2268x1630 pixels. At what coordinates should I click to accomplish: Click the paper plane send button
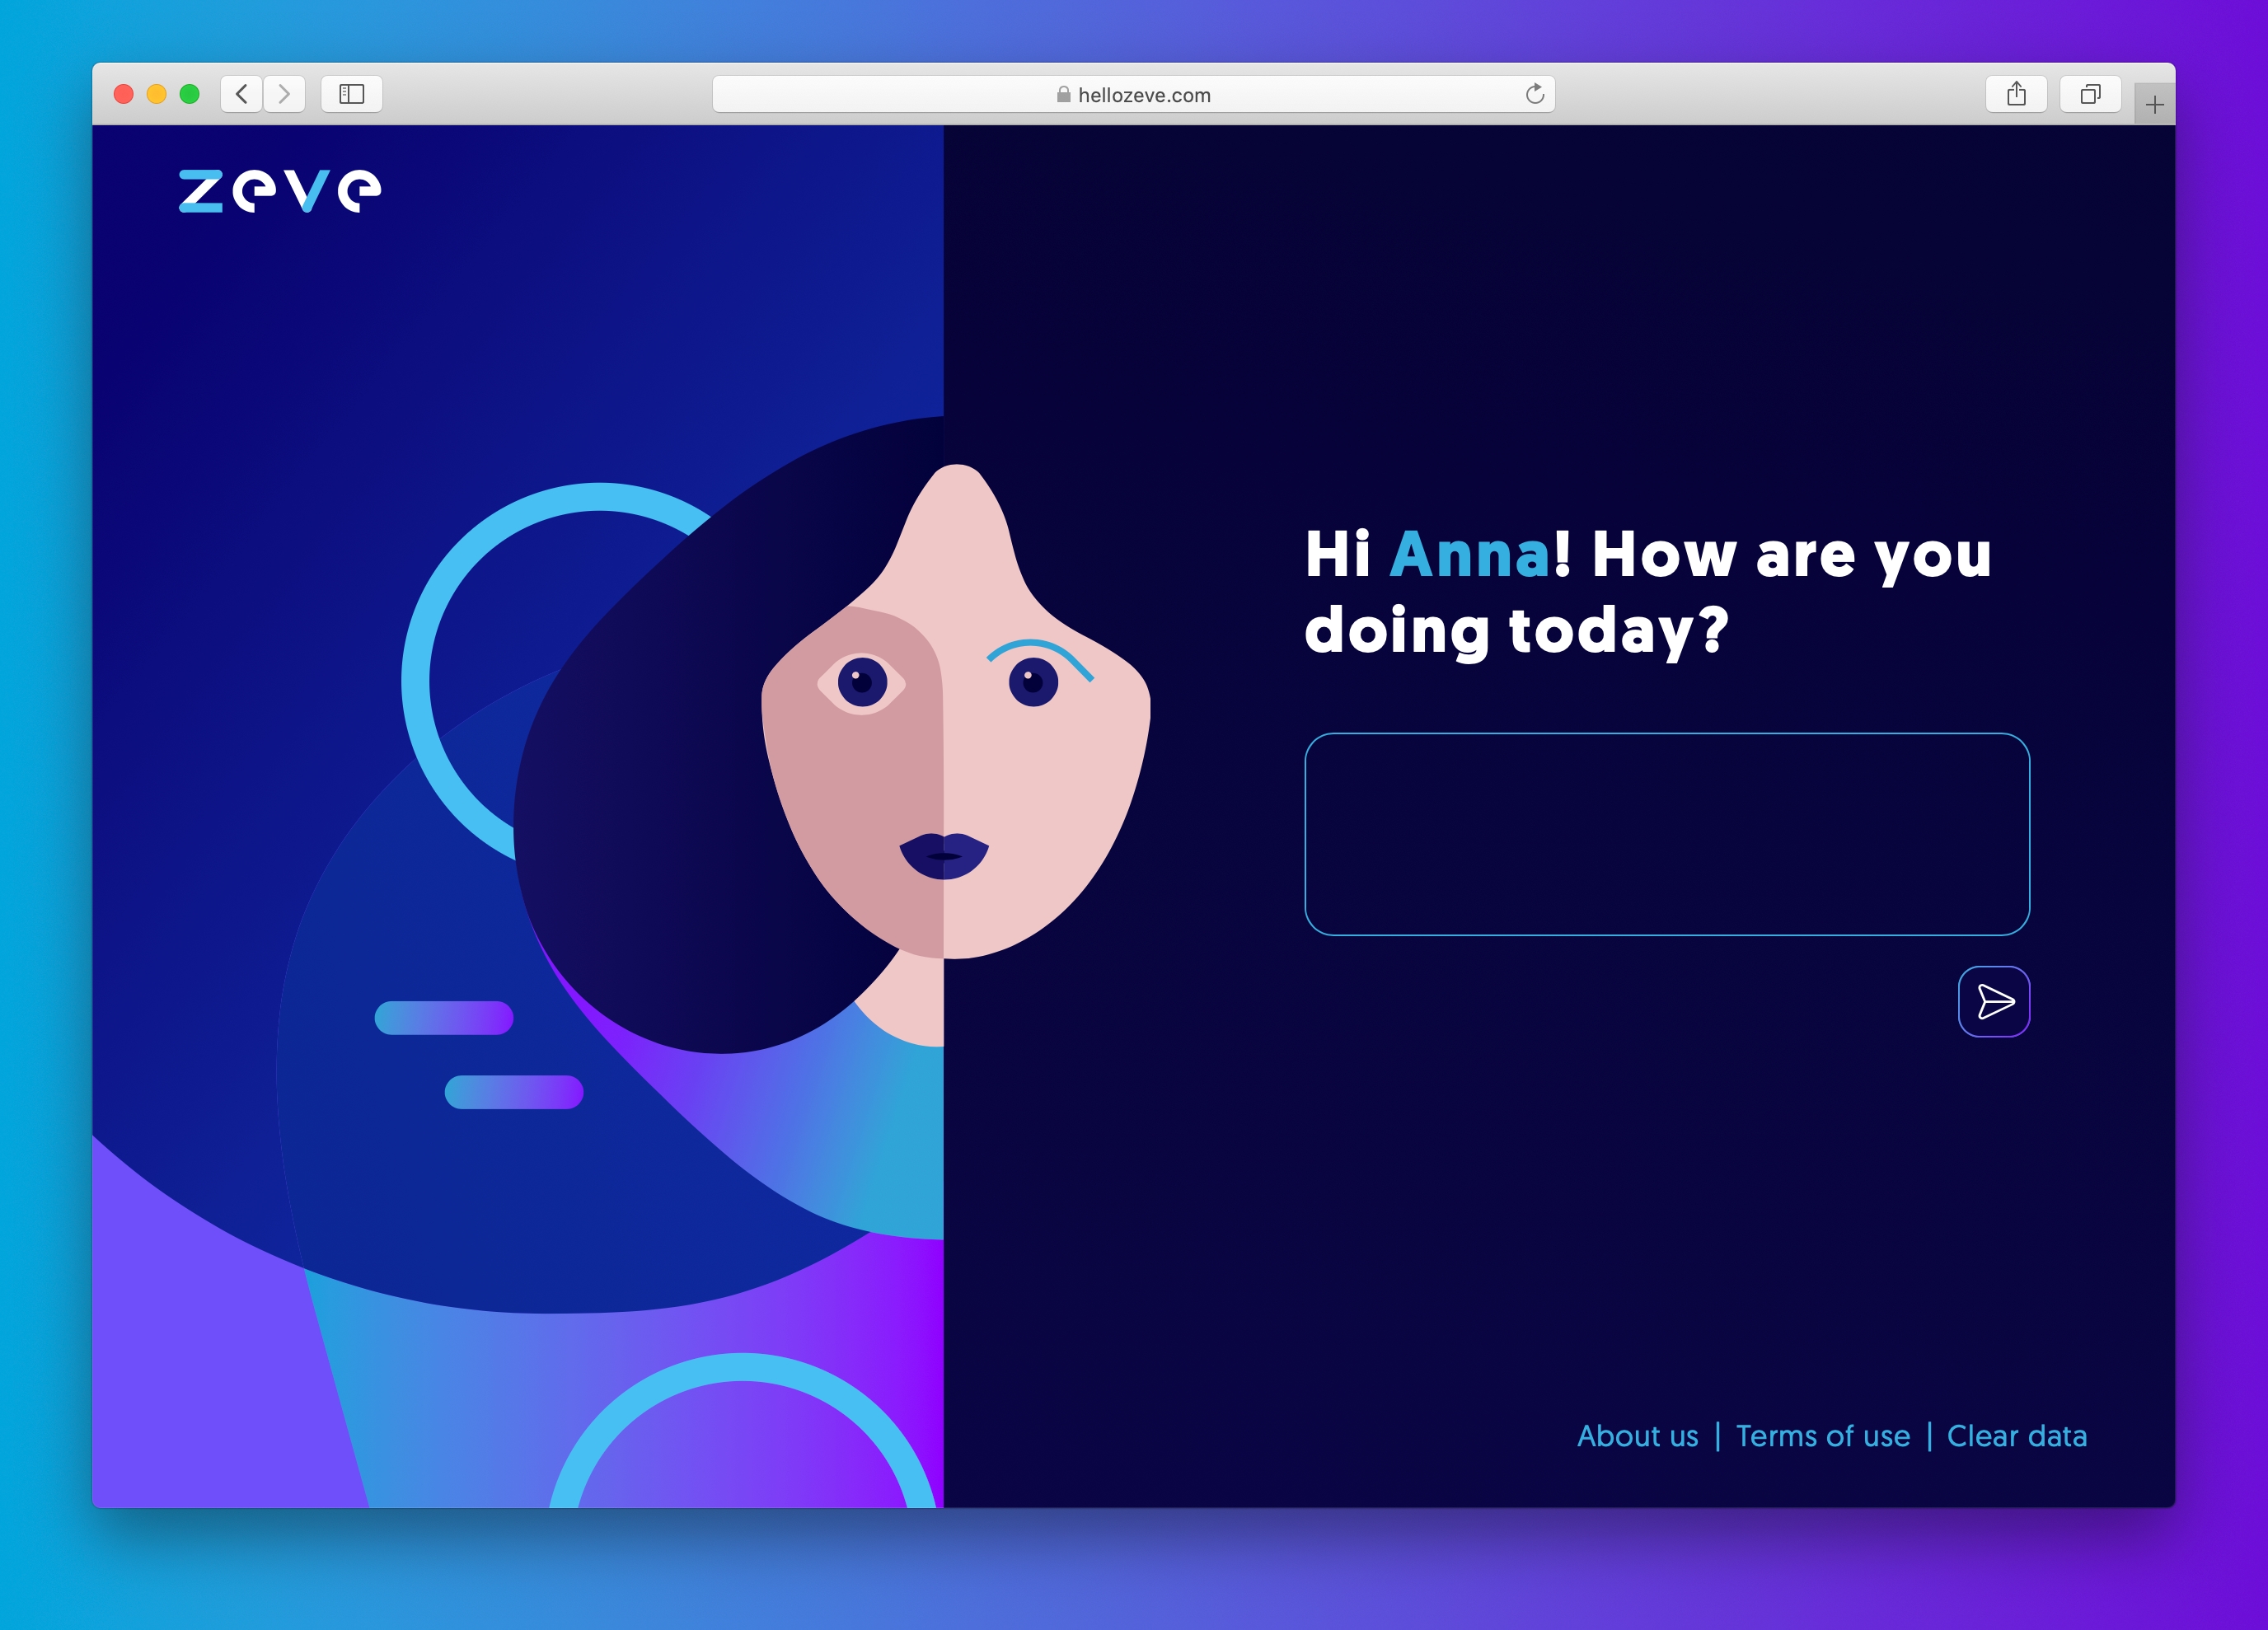(1993, 1001)
